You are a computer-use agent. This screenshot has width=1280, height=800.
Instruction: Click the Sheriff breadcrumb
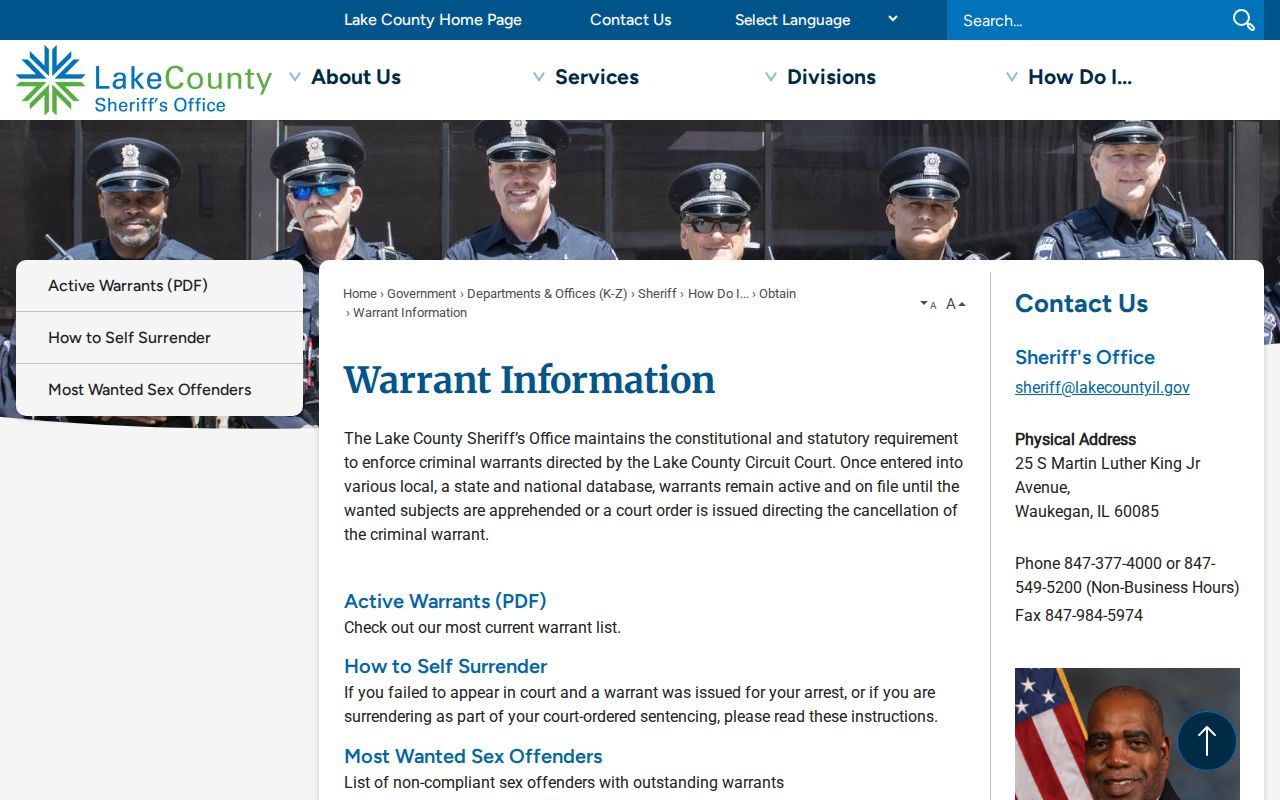[x=657, y=294]
